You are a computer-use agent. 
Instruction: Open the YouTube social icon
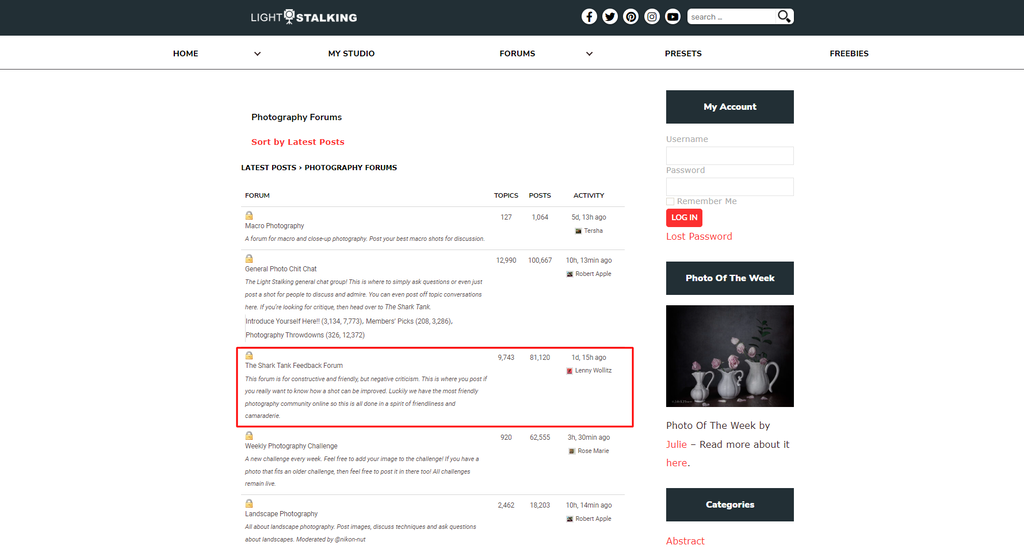point(673,17)
